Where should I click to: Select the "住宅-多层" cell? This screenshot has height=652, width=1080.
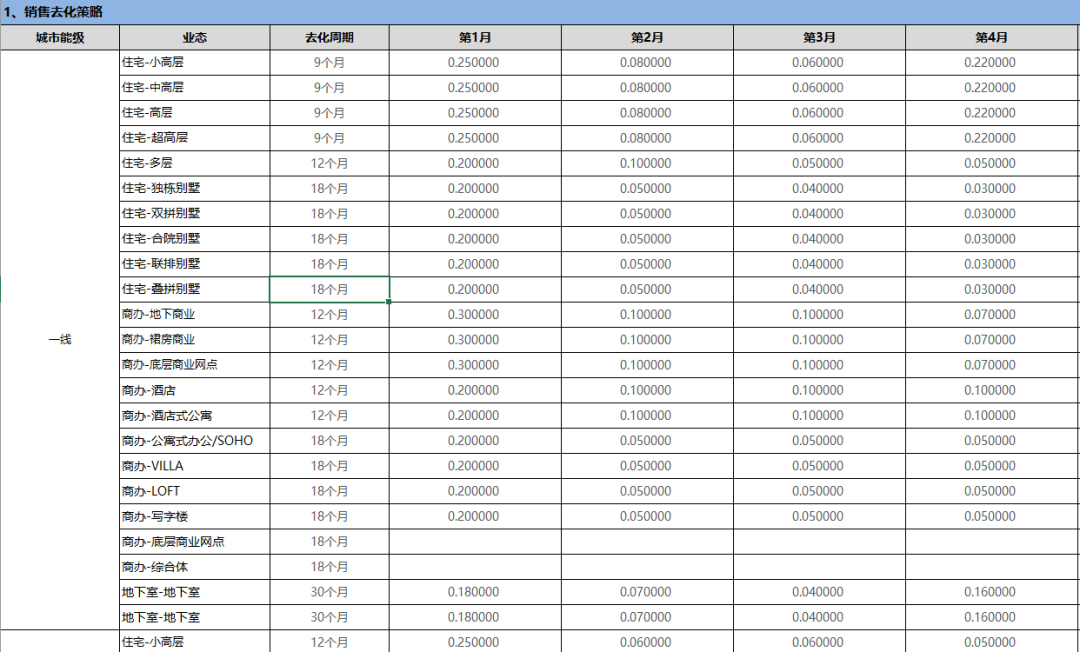click(x=195, y=163)
